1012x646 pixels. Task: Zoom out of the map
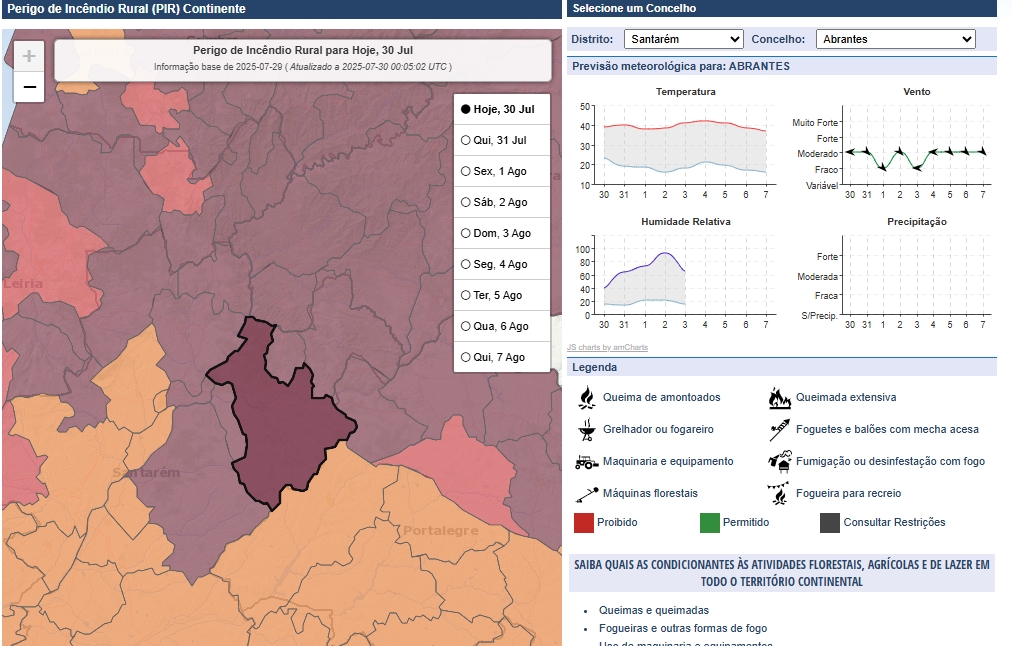pos(29,88)
